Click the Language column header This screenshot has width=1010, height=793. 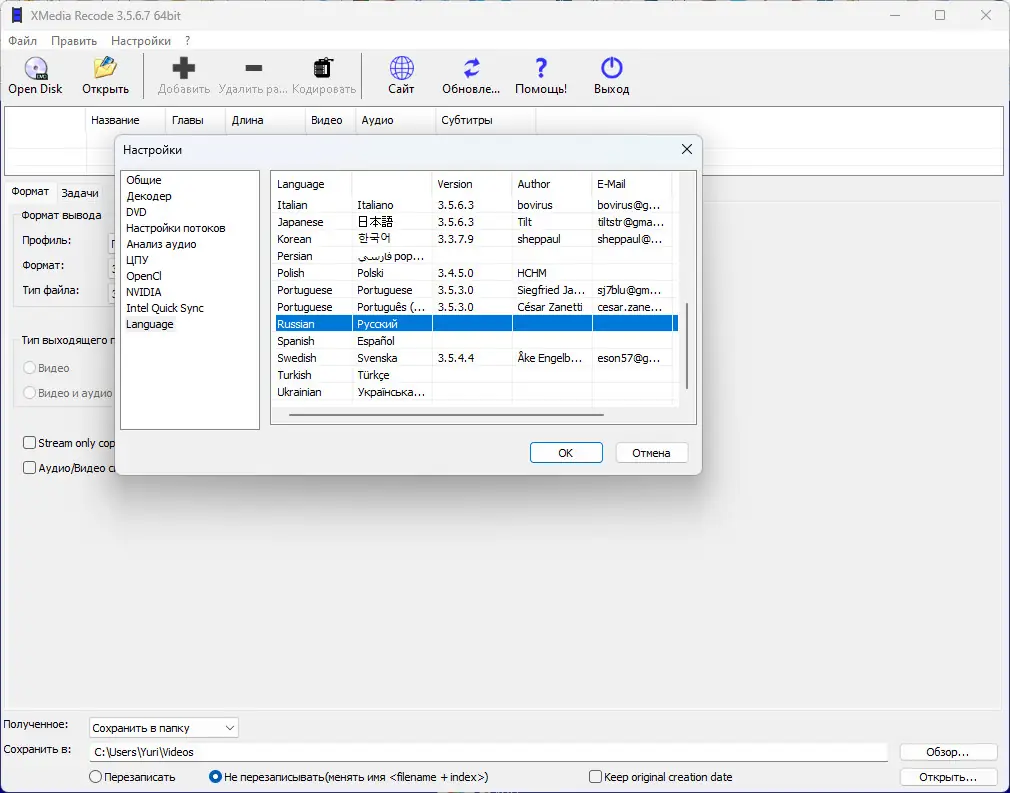(x=312, y=184)
